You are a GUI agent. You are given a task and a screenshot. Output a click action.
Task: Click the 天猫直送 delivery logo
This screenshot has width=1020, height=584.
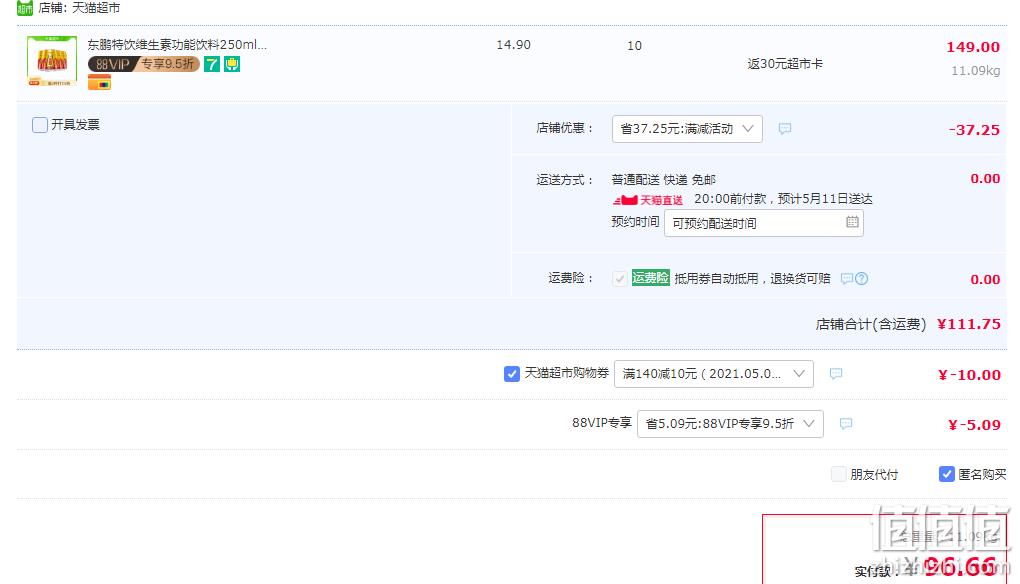tap(648, 200)
